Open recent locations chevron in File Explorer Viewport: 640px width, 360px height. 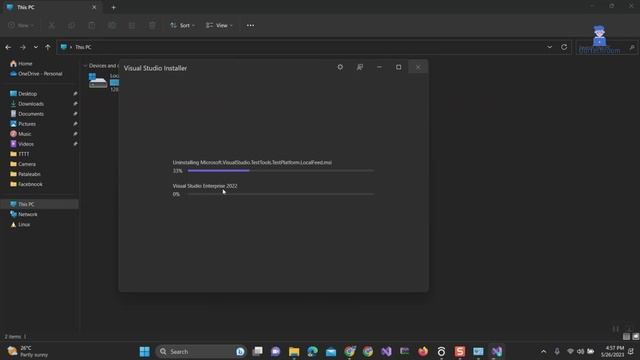pyautogui.click(x=36, y=47)
